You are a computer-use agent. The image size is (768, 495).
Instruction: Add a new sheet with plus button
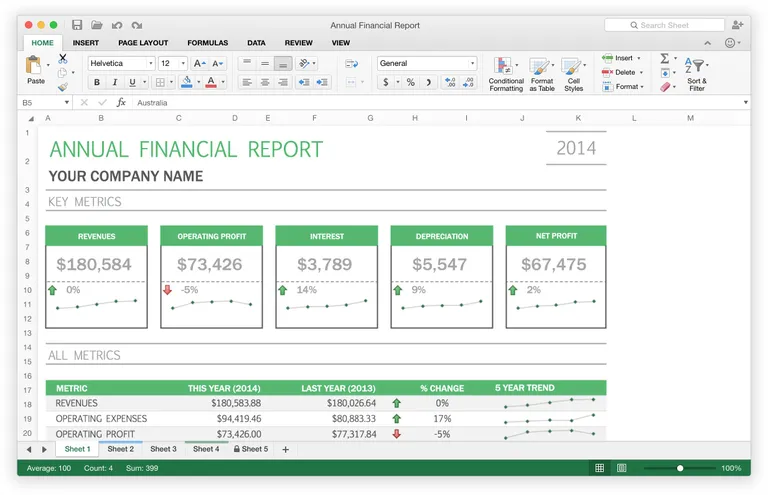coord(286,449)
